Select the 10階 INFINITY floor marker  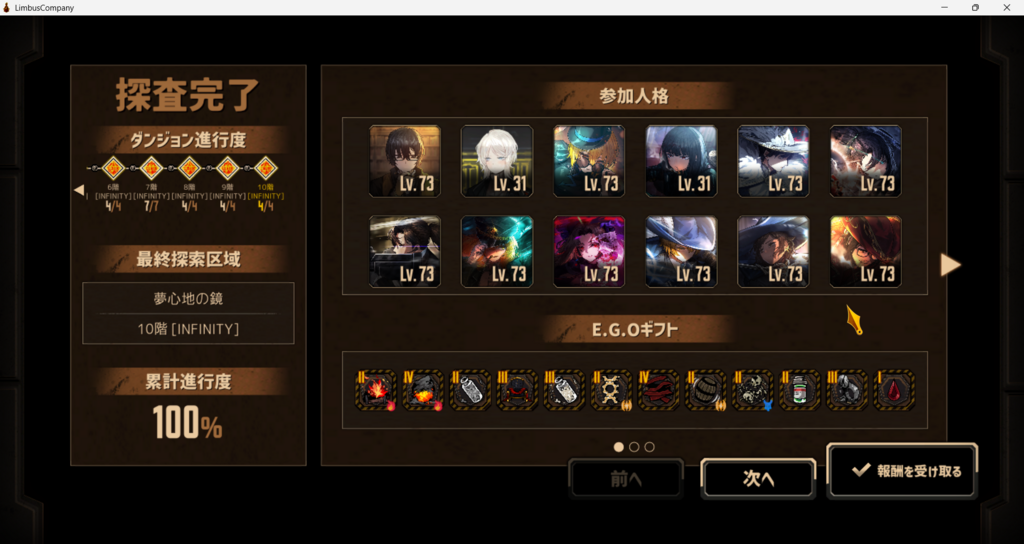(x=265, y=168)
